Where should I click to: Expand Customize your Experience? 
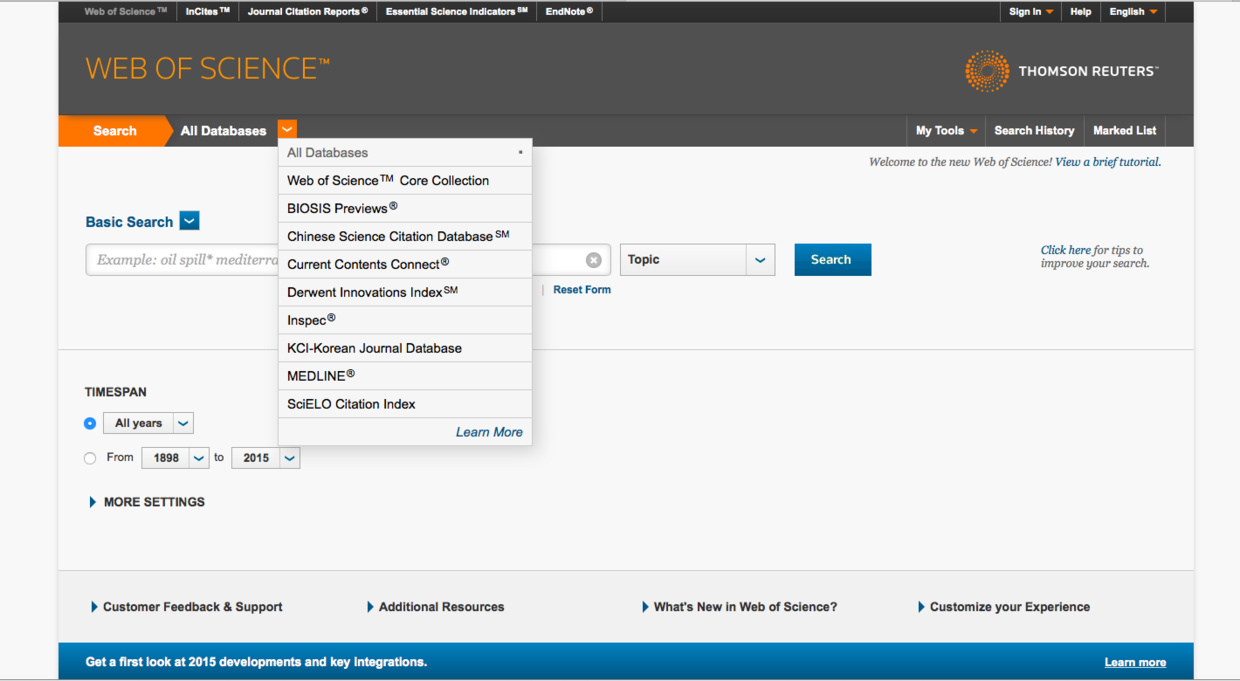1003,607
